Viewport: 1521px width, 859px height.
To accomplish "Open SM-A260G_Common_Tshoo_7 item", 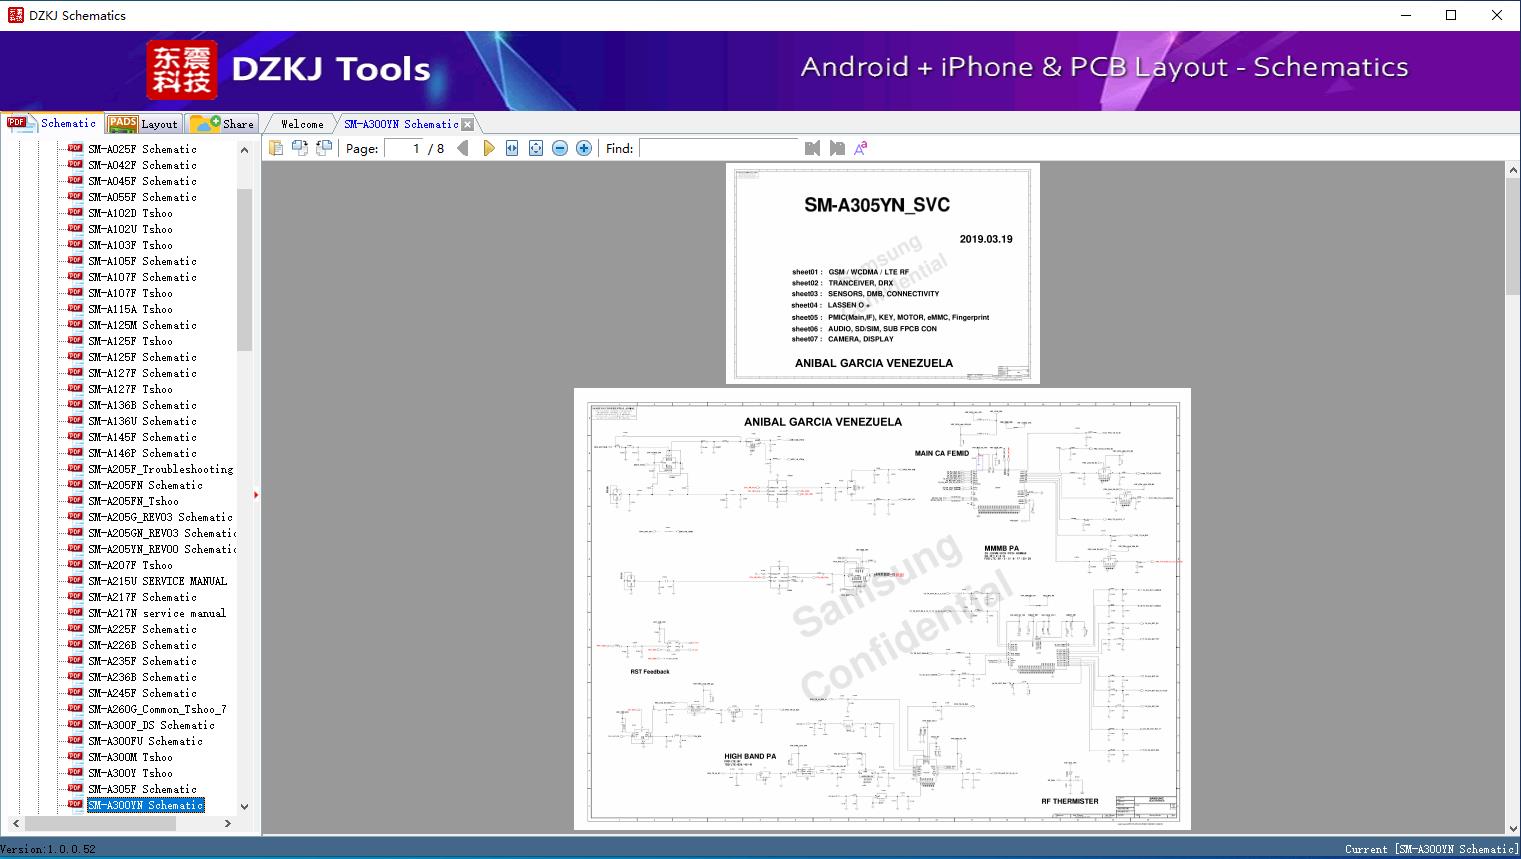I will pyautogui.click(x=157, y=709).
